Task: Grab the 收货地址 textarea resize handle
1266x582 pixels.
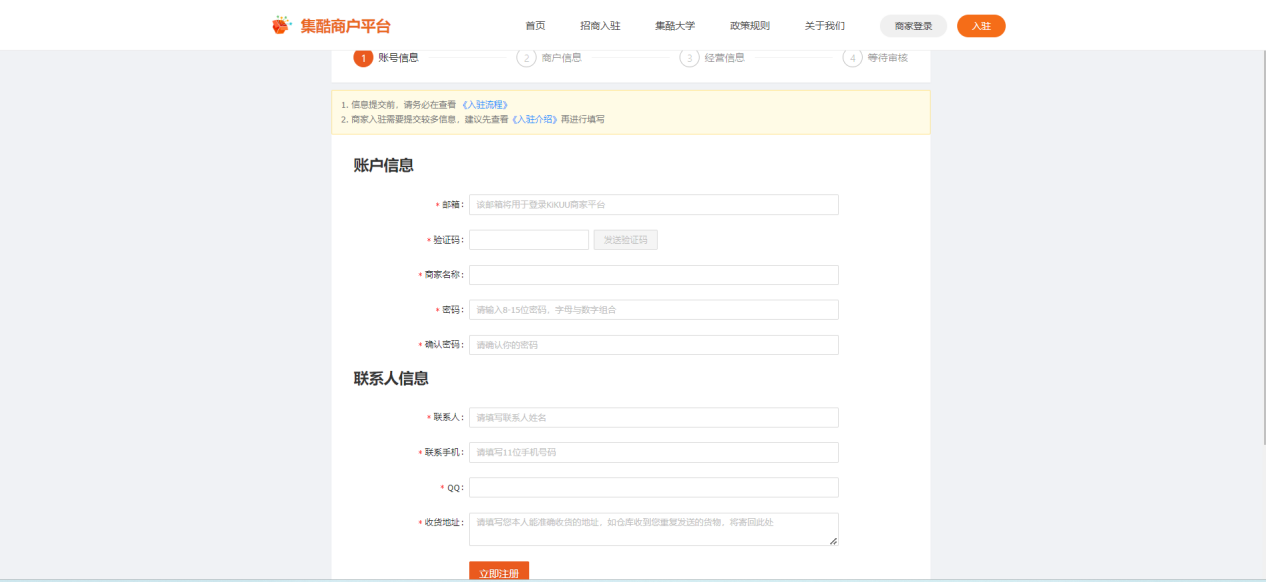Action: [x=833, y=541]
